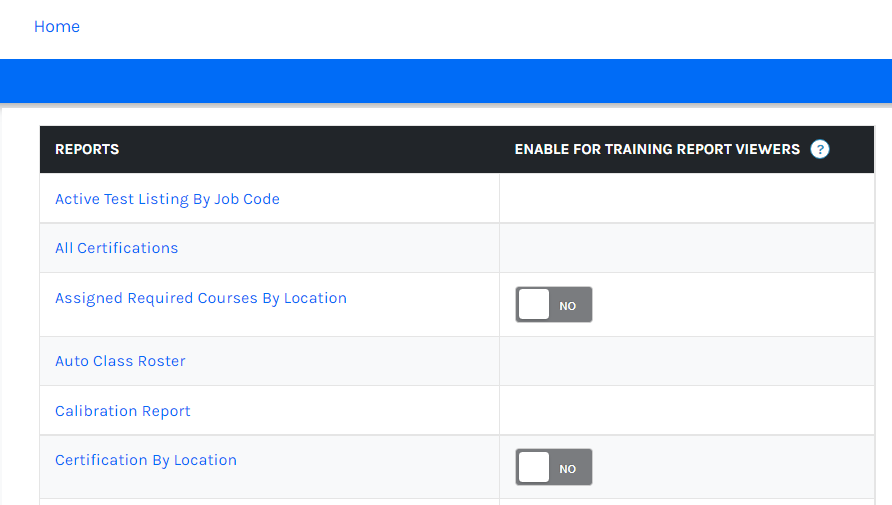Enable Assigned Required Courses By Location toggle

coord(554,305)
